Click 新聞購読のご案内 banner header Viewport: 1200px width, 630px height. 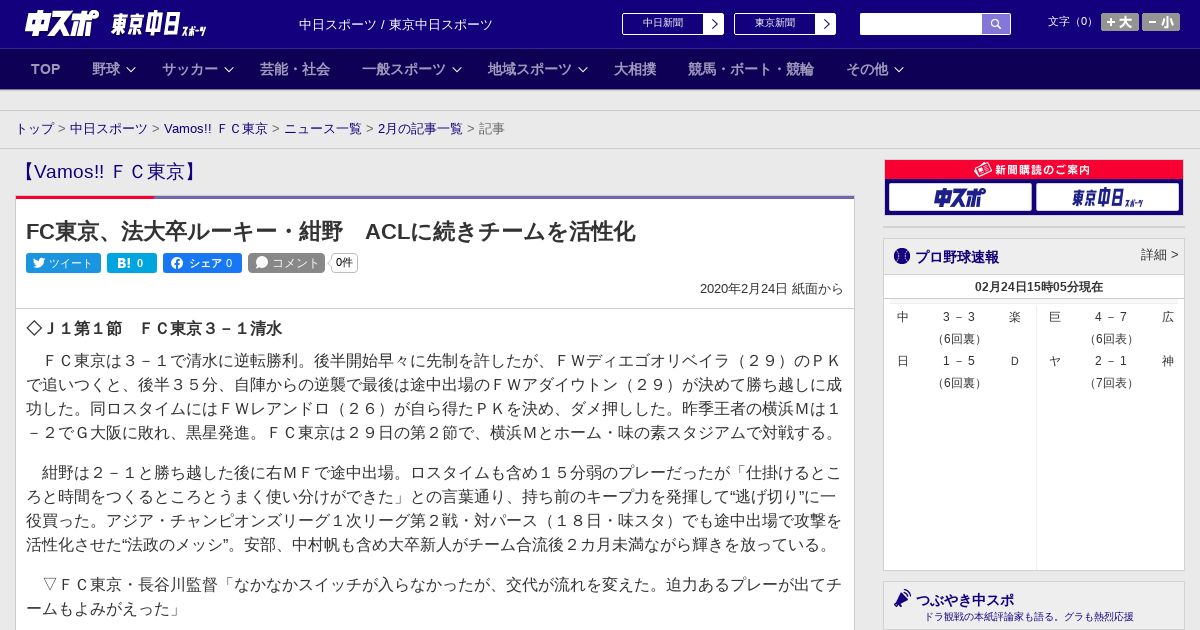pos(1034,170)
